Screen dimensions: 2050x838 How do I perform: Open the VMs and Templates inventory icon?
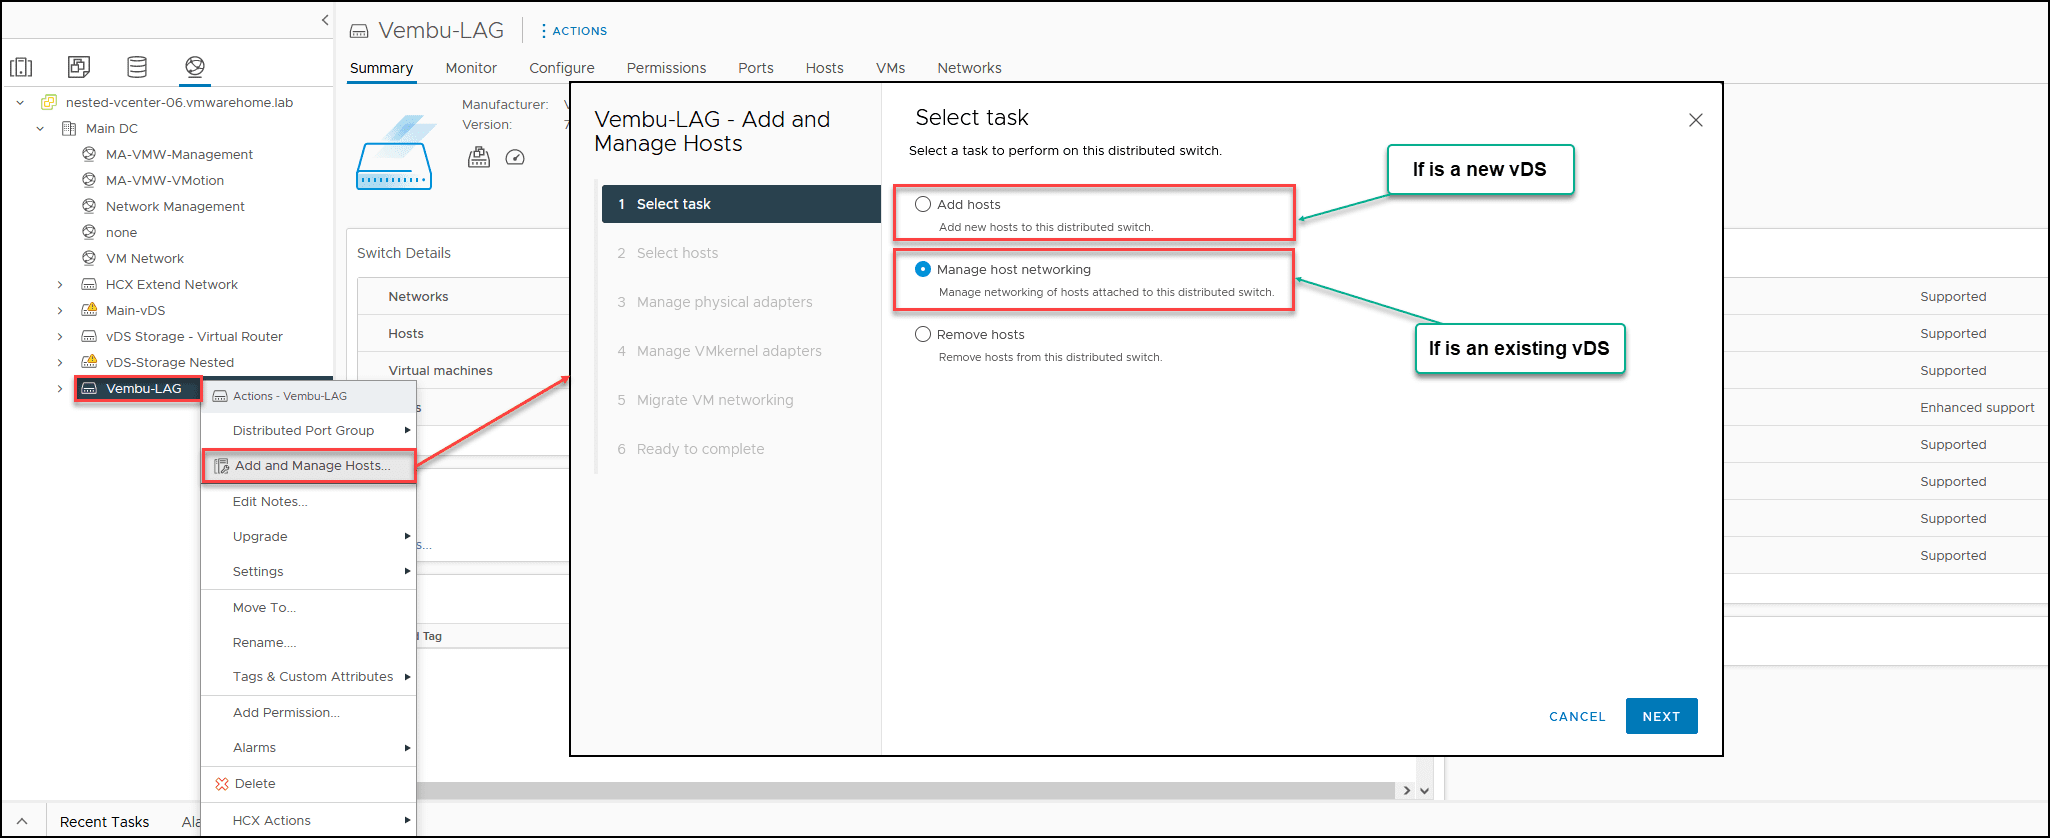tap(79, 67)
